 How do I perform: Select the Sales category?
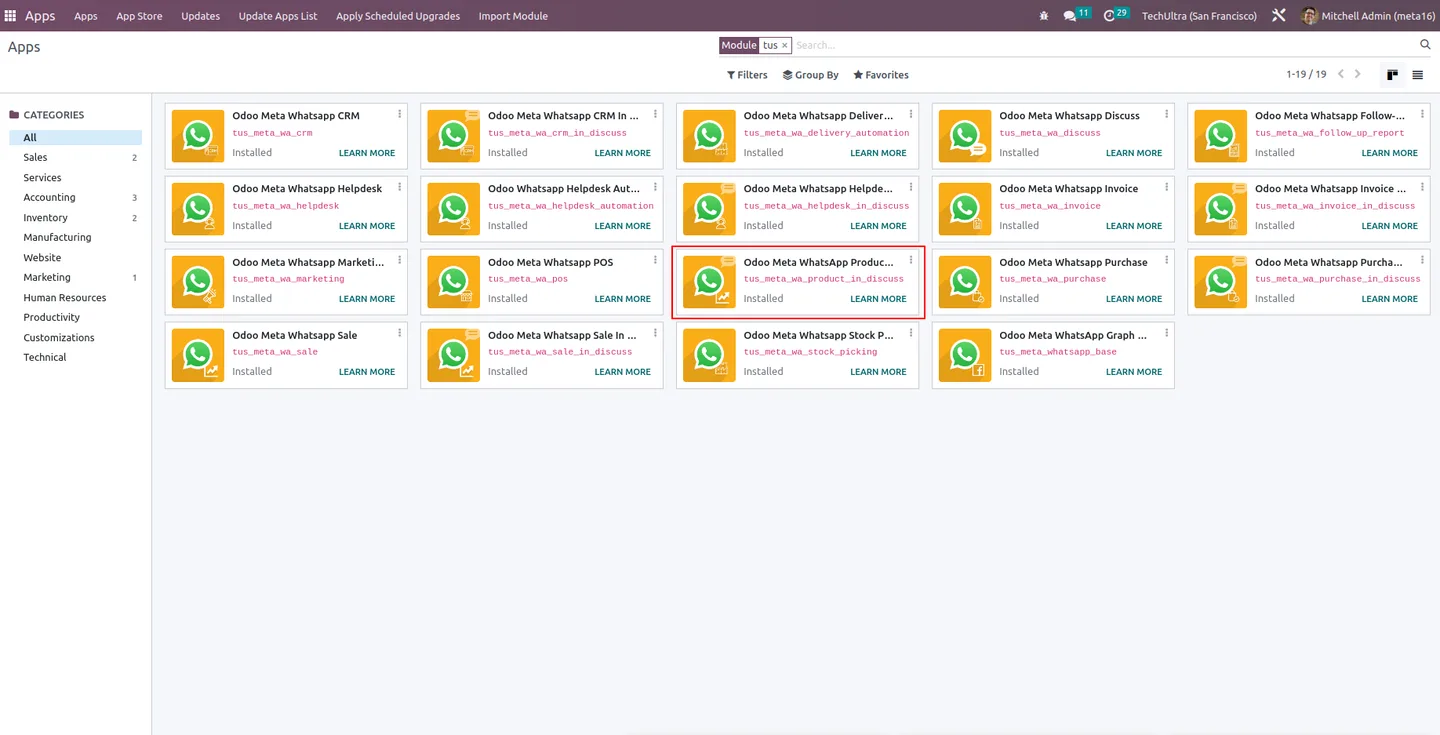coord(76,158)
